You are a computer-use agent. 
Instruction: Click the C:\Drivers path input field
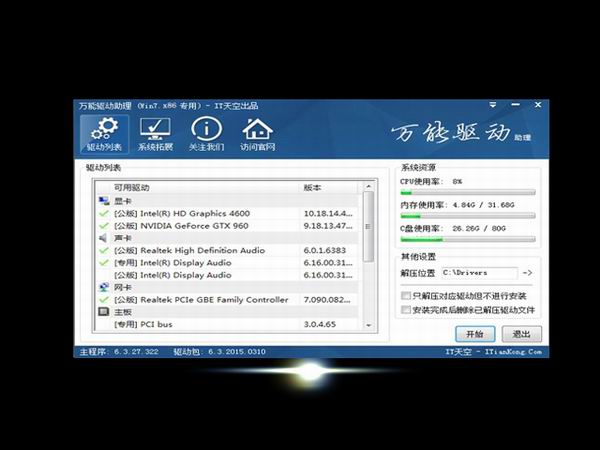(479, 272)
